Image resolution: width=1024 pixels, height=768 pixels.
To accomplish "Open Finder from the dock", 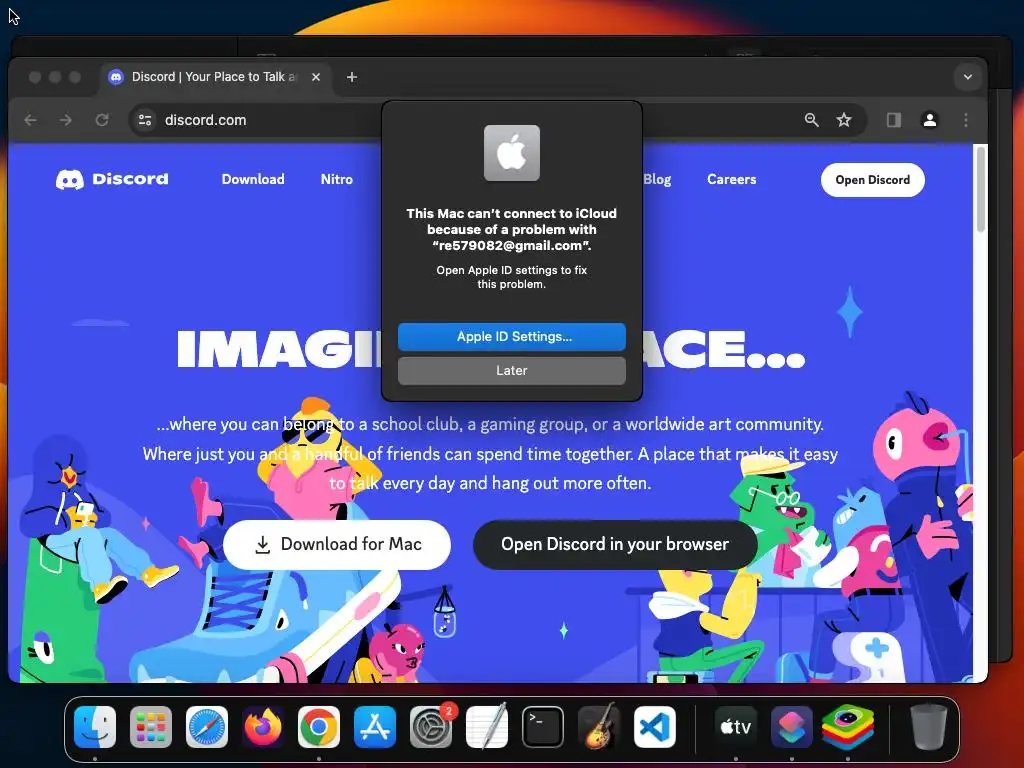I will tap(95, 727).
